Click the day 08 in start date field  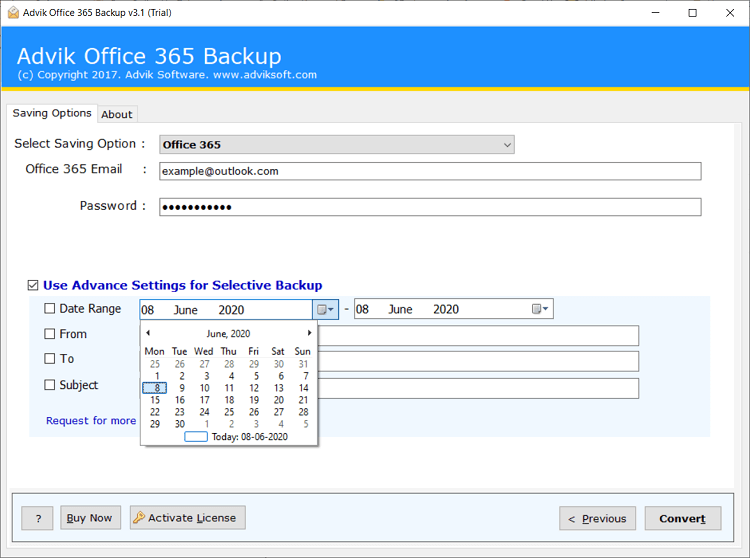pyautogui.click(x=148, y=310)
